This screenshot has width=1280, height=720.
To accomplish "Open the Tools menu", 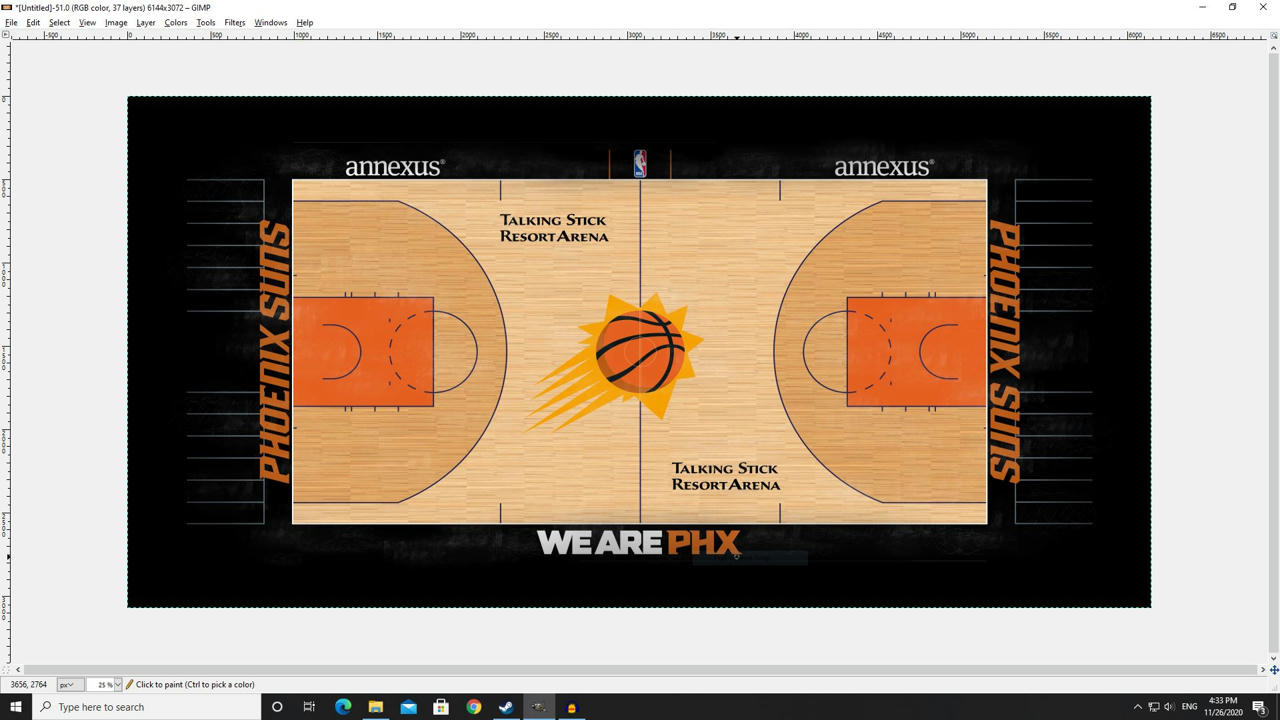I will pos(206,22).
